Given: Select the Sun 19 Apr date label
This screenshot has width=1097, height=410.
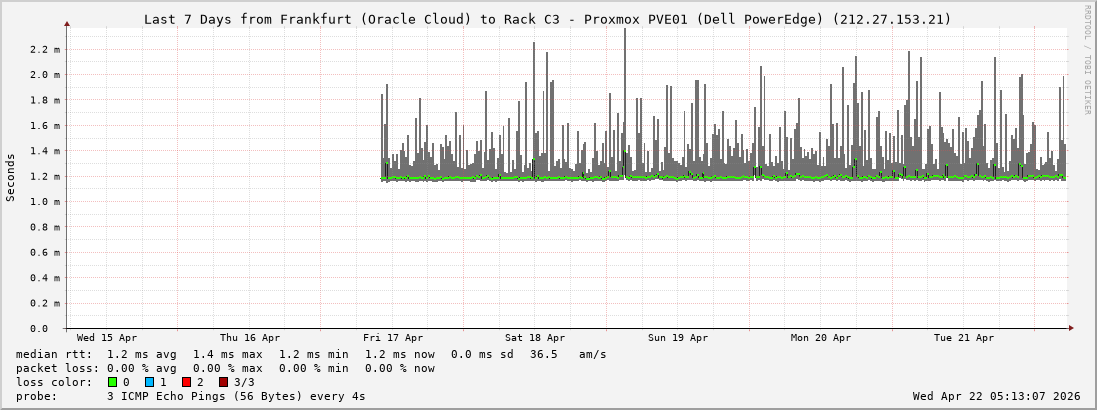Looking at the screenshot, I should (x=678, y=338).
